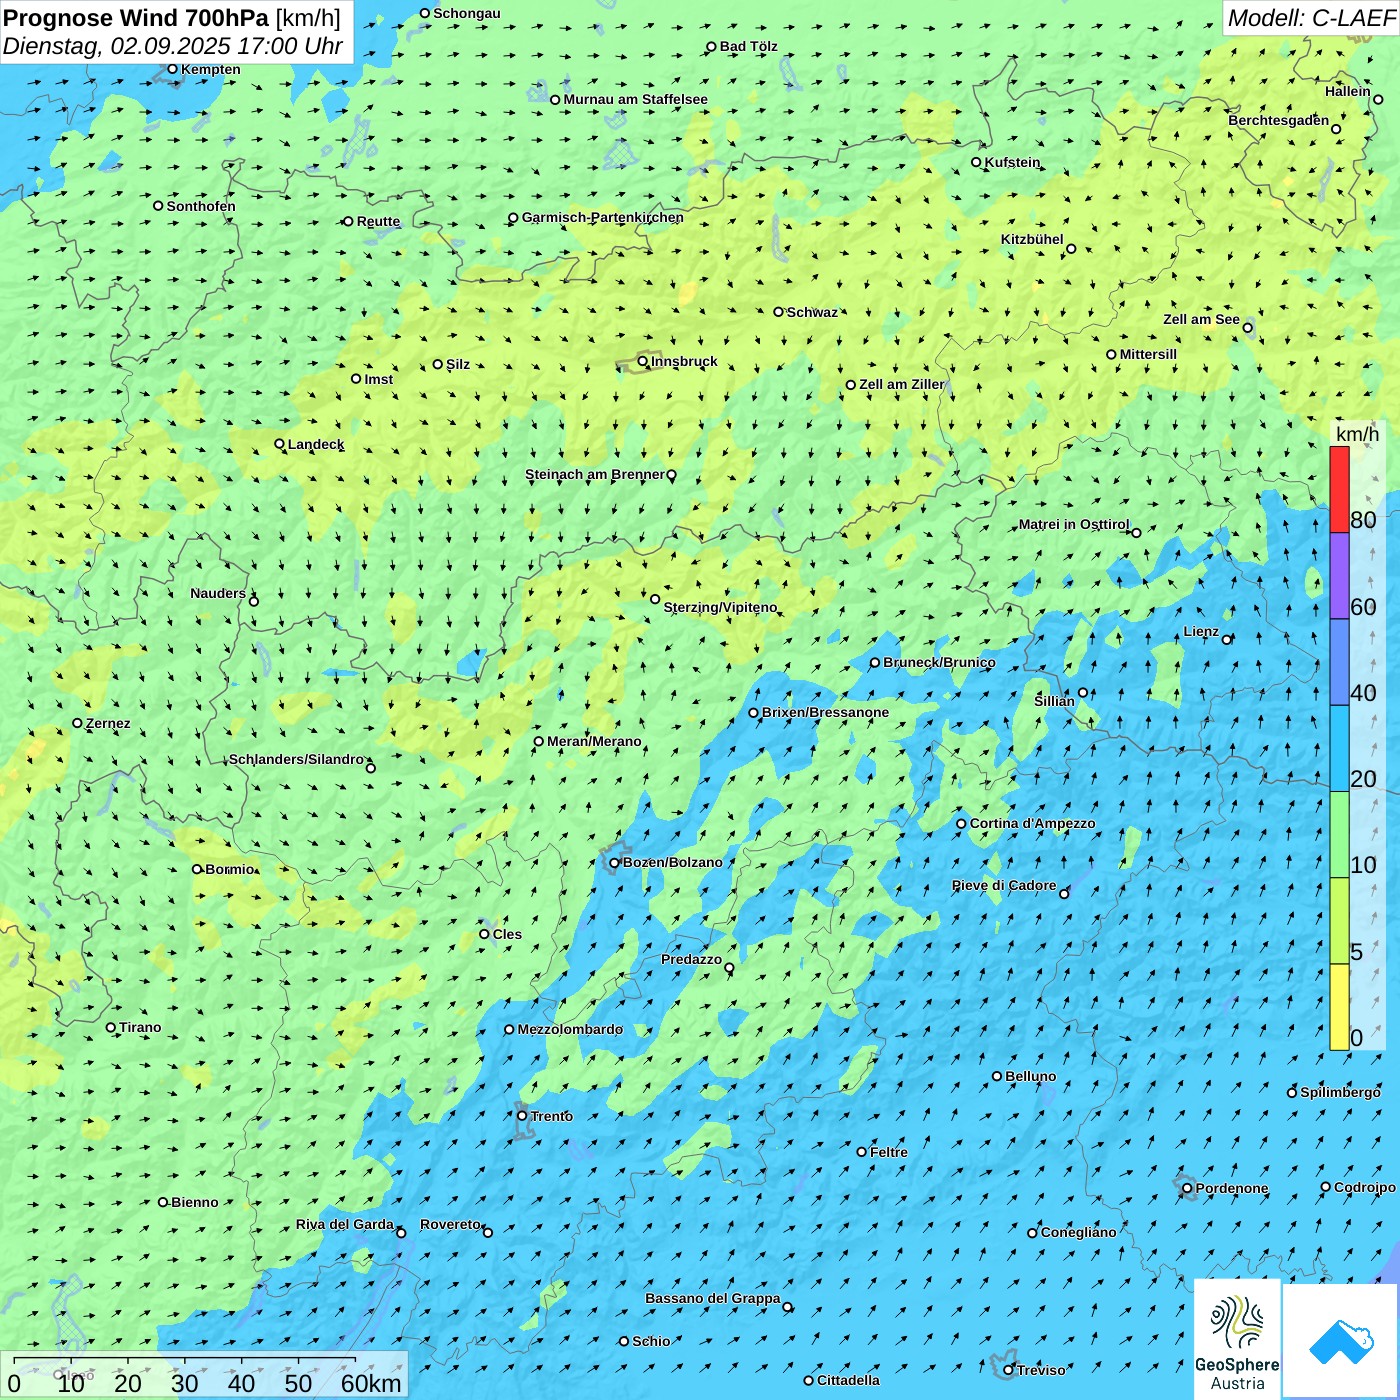Click the Meran/Merano label
1400x1400 pixels.
click(x=594, y=741)
